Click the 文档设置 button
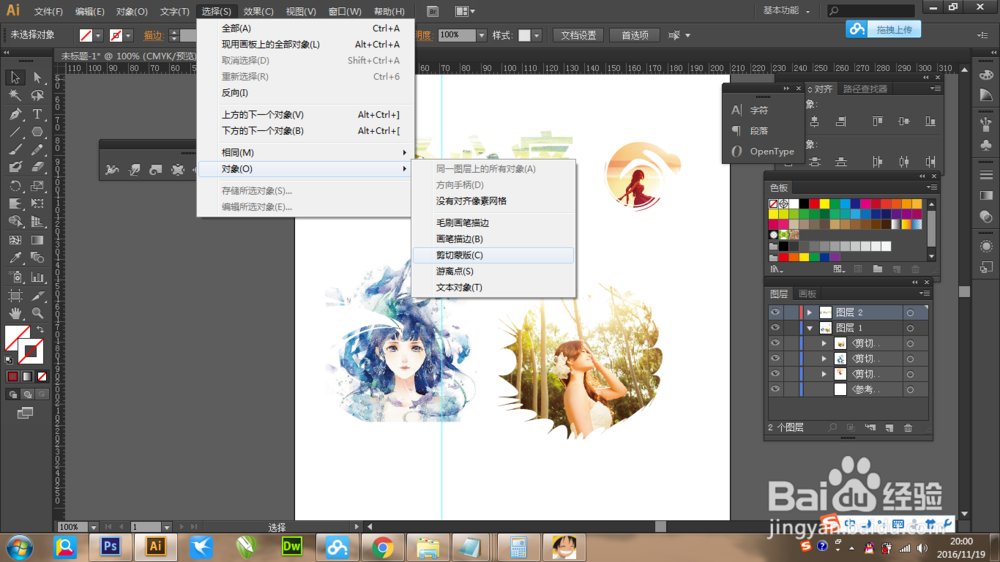1000x562 pixels. click(x=578, y=35)
